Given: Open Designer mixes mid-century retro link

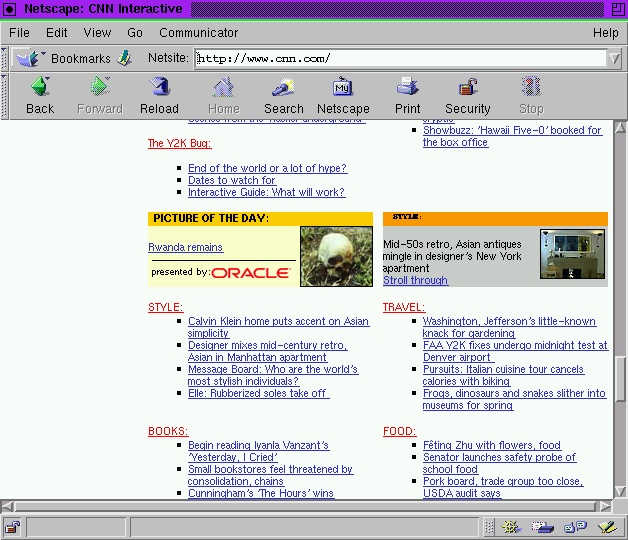Looking at the screenshot, I should pos(267,351).
